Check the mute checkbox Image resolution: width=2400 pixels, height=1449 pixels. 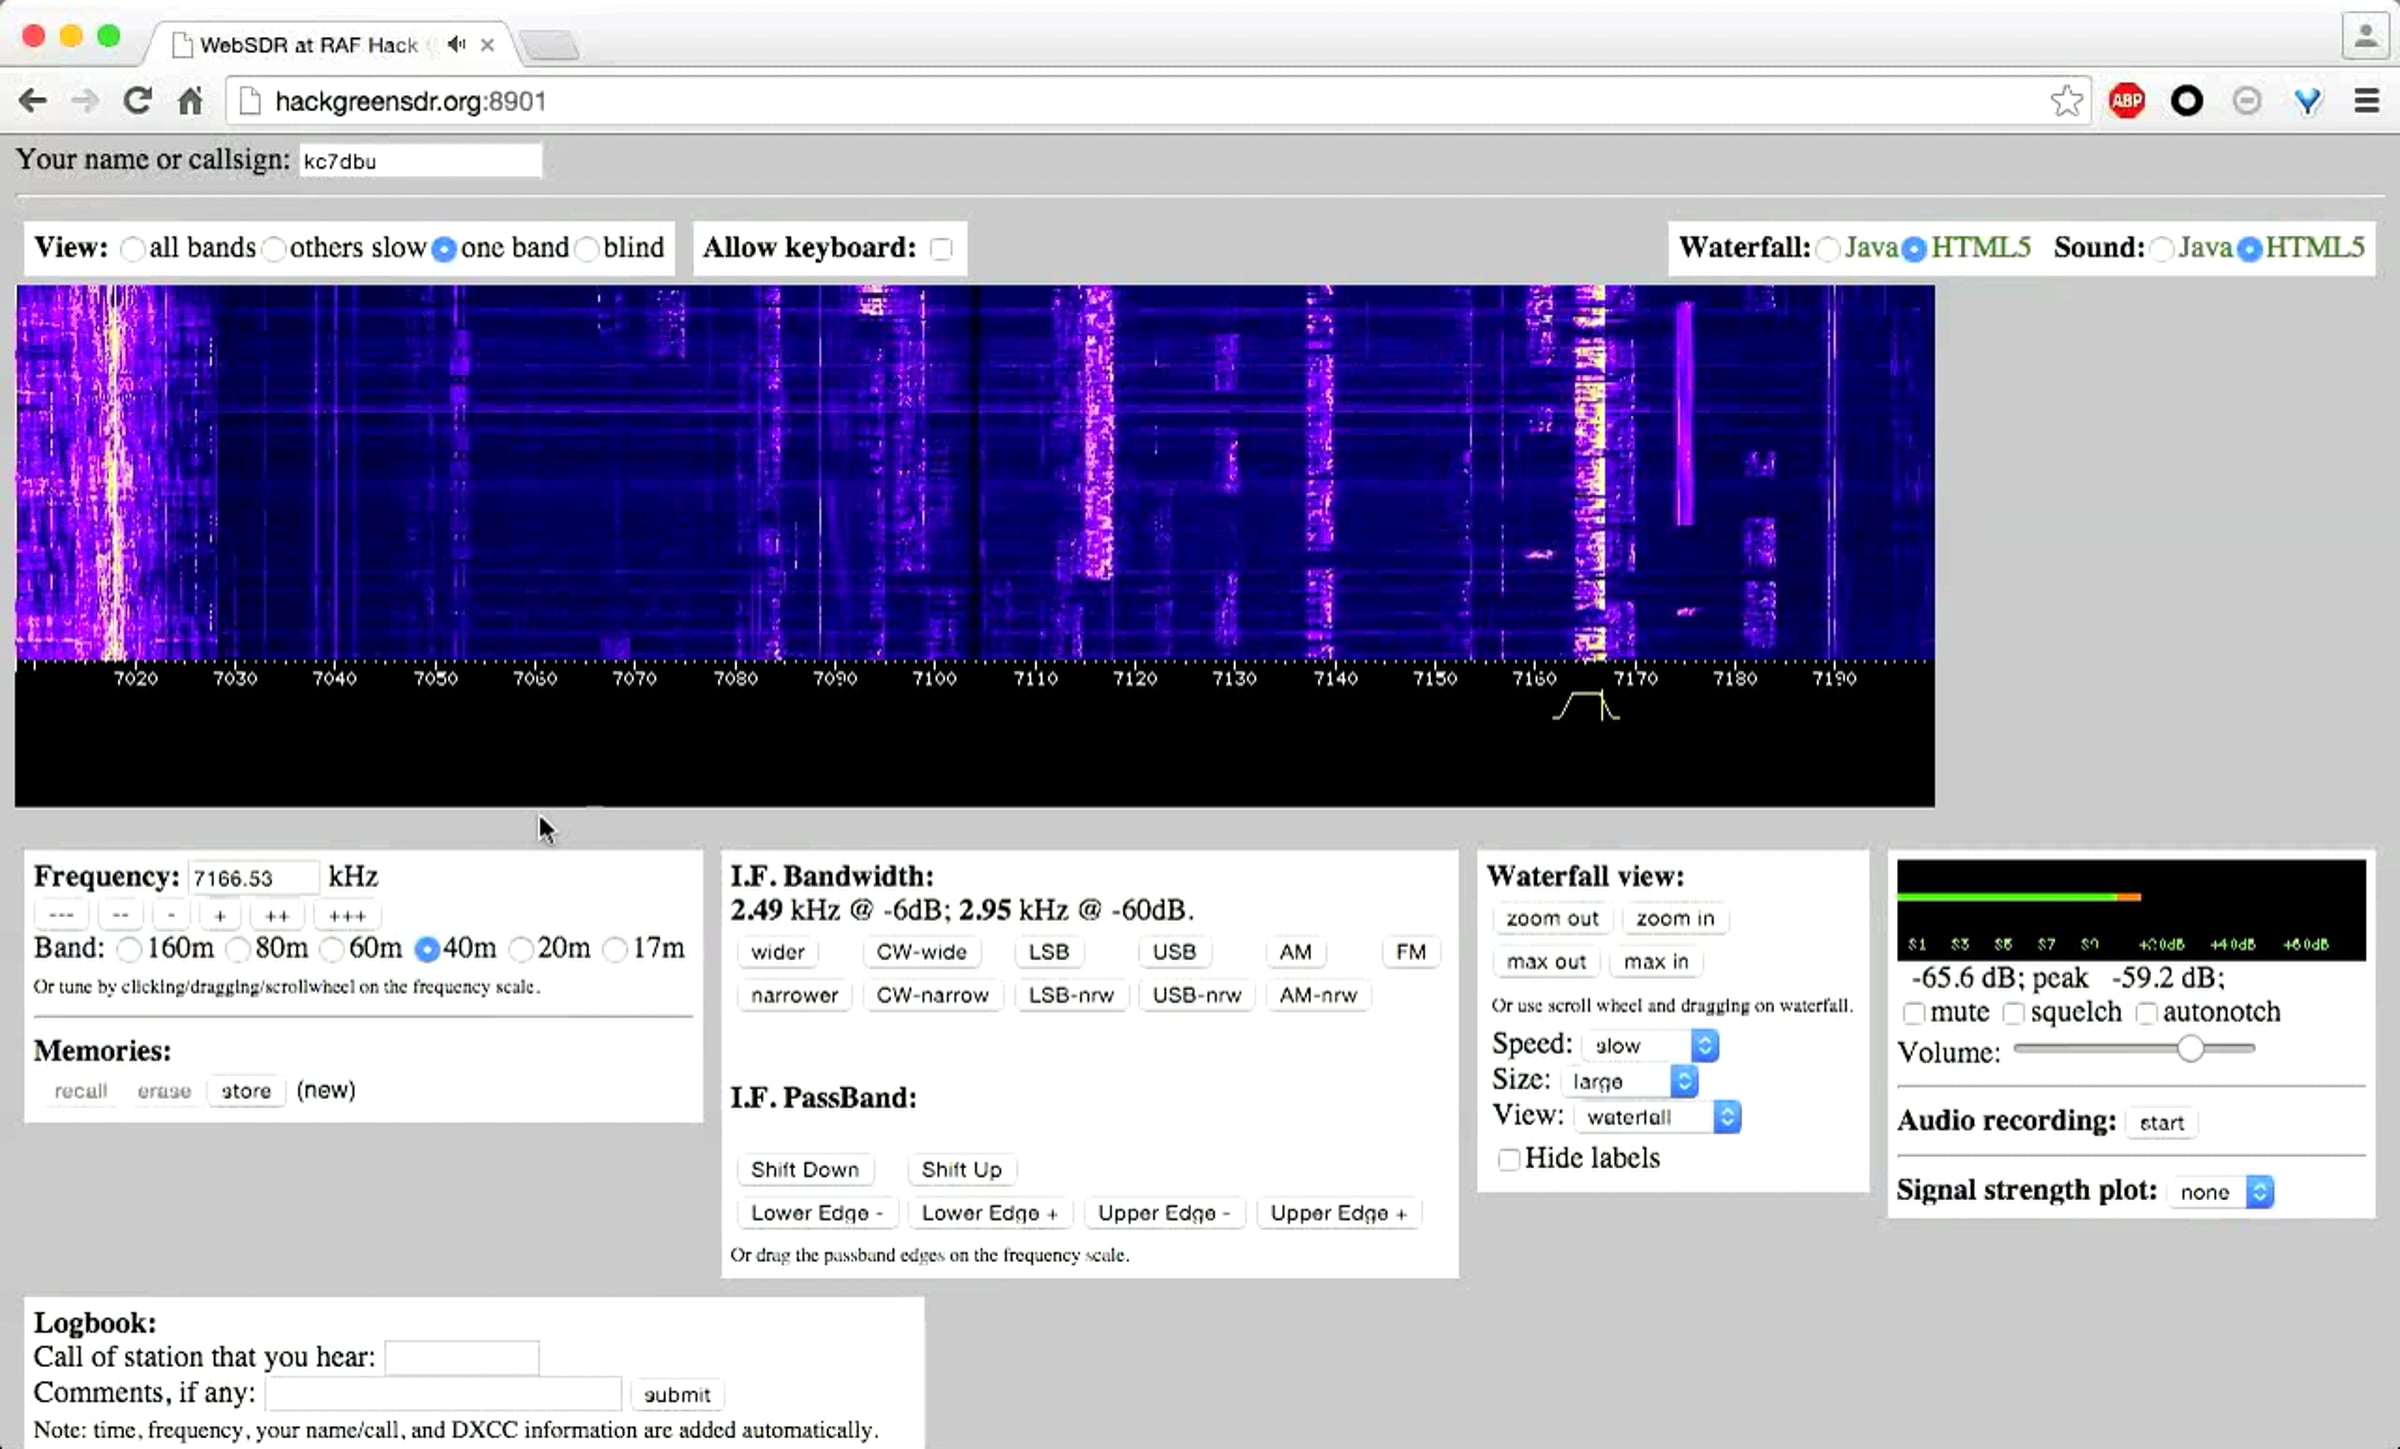(x=1913, y=1014)
